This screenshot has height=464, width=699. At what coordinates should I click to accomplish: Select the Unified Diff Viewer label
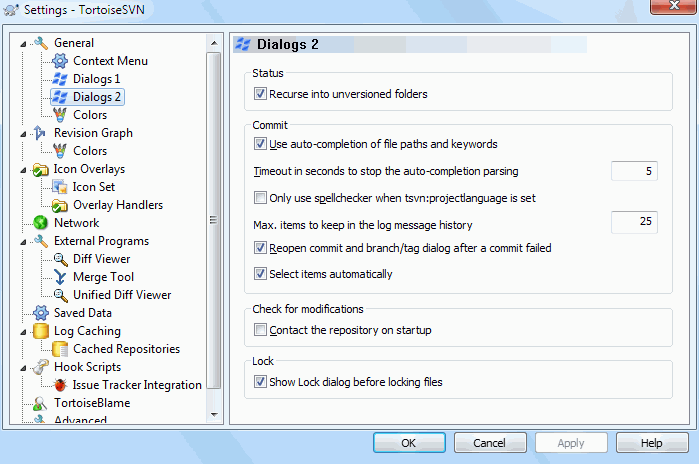point(122,295)
